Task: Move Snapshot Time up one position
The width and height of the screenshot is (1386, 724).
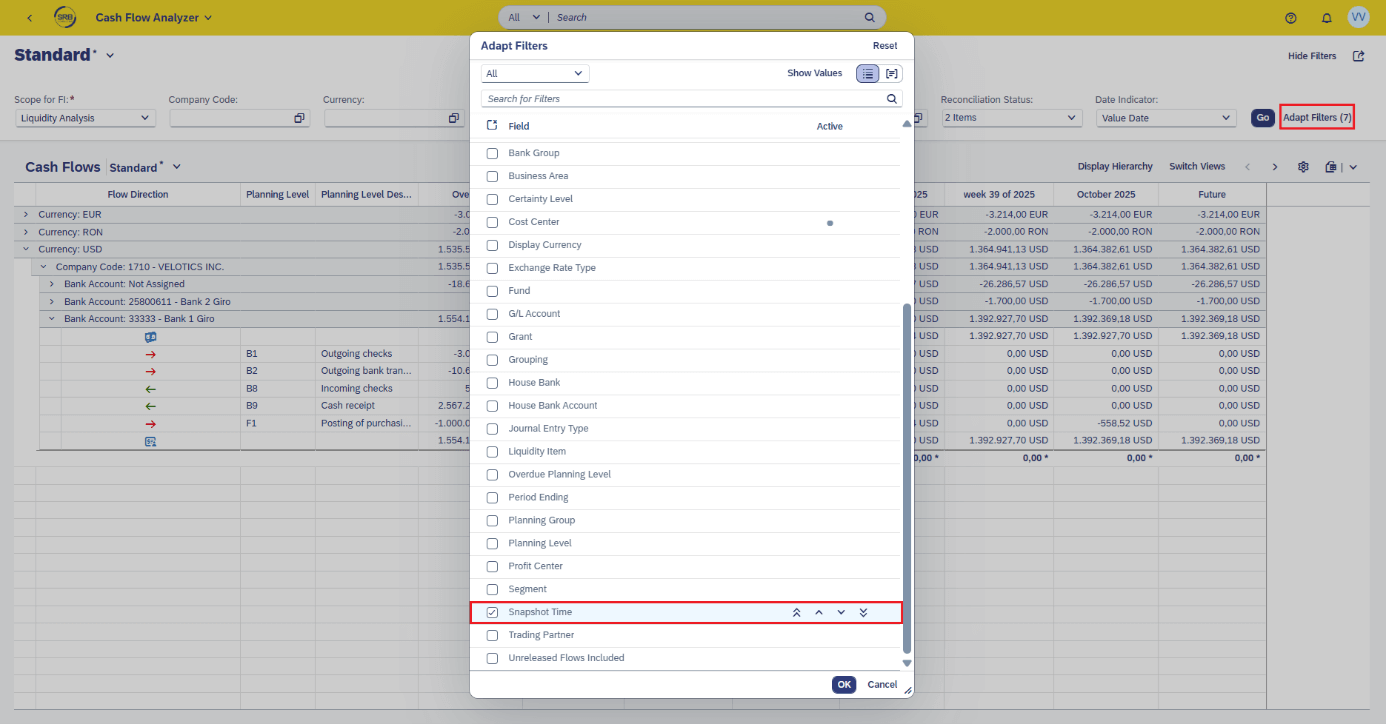Action: coord(818,613)
